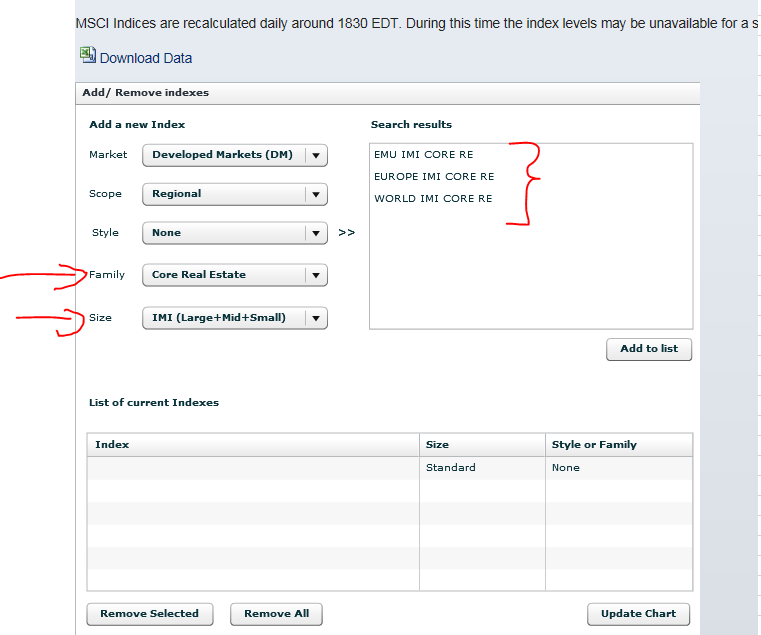
Task: Expand the Market dropdown arrow
Action: click(316, 155)
